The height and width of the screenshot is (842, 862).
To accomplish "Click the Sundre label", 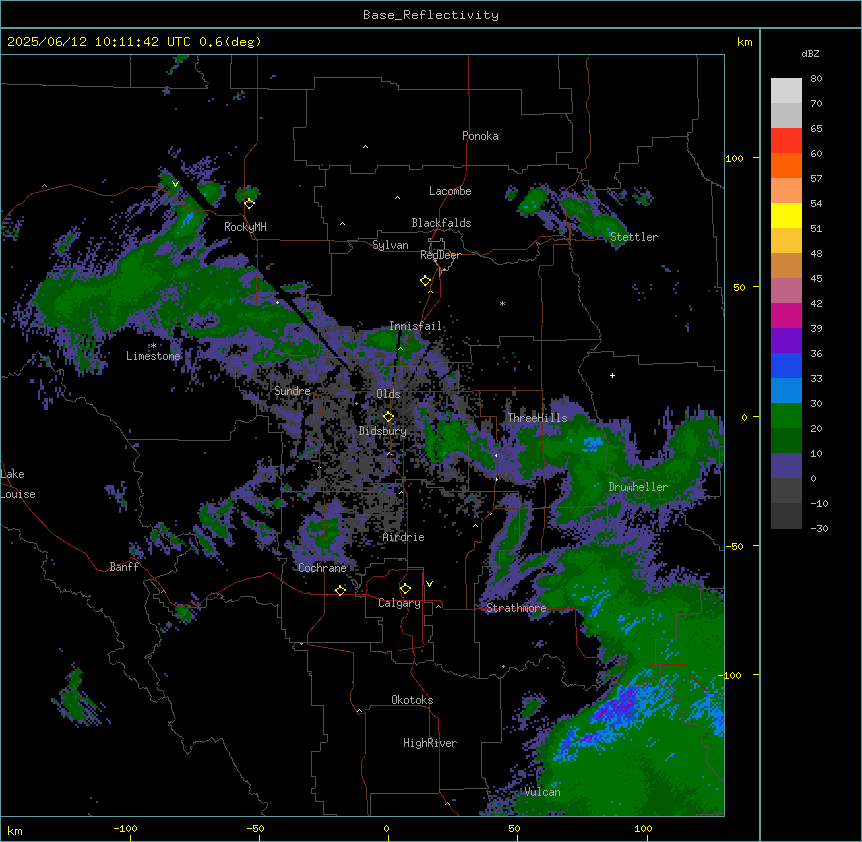I will (292, 391).
